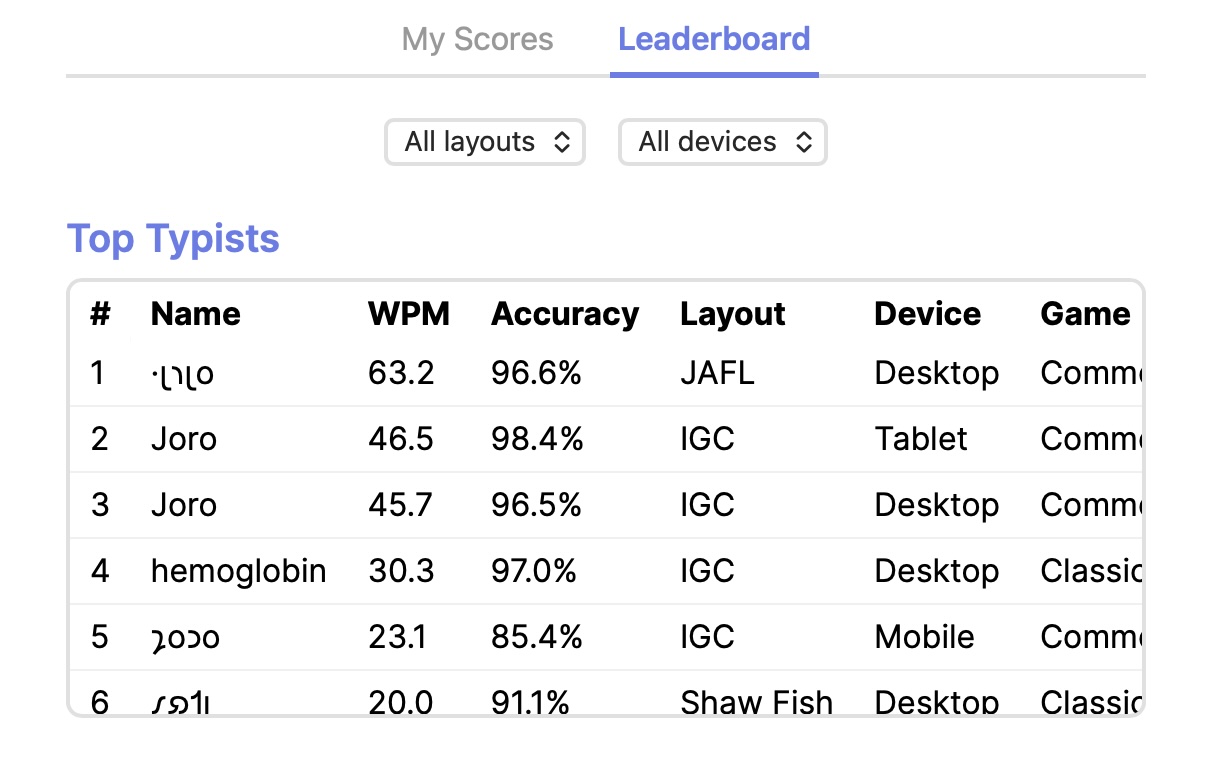Image resolution: width=1206 pixels, height=760 pixels.
Task: Click the Layout column header
Action: [x=733, y=314]
